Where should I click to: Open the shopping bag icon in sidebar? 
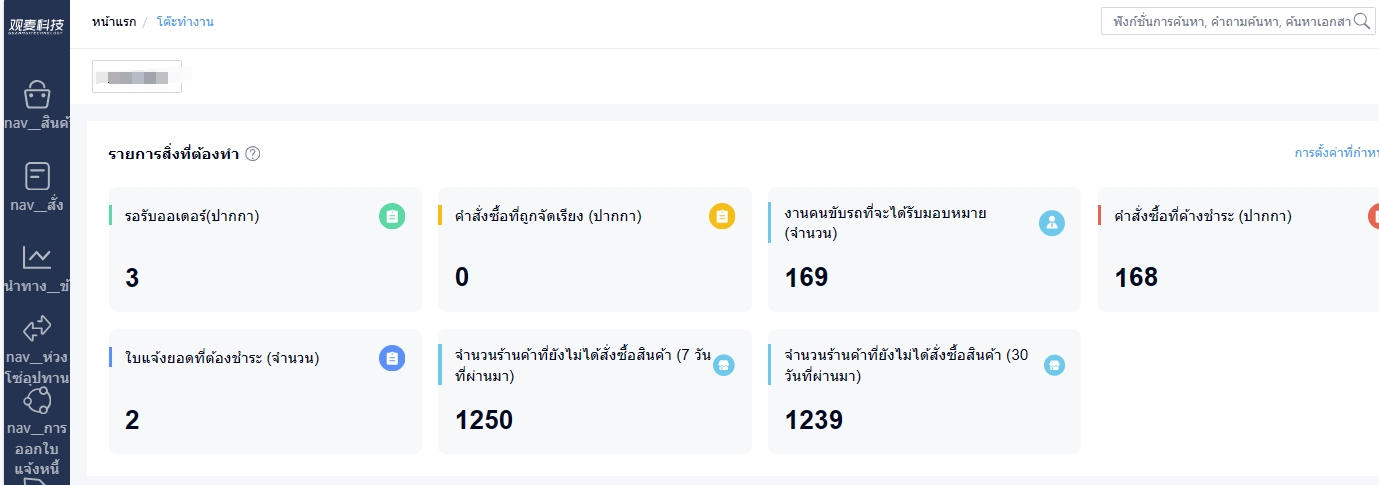(x=37, y=95)
